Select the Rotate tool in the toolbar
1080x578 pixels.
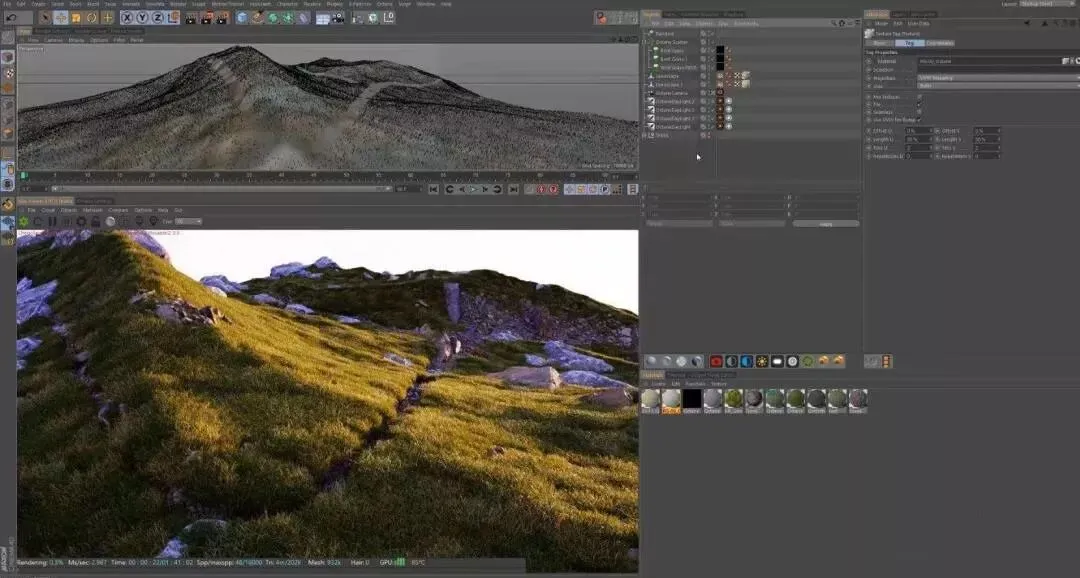(91, 17)
